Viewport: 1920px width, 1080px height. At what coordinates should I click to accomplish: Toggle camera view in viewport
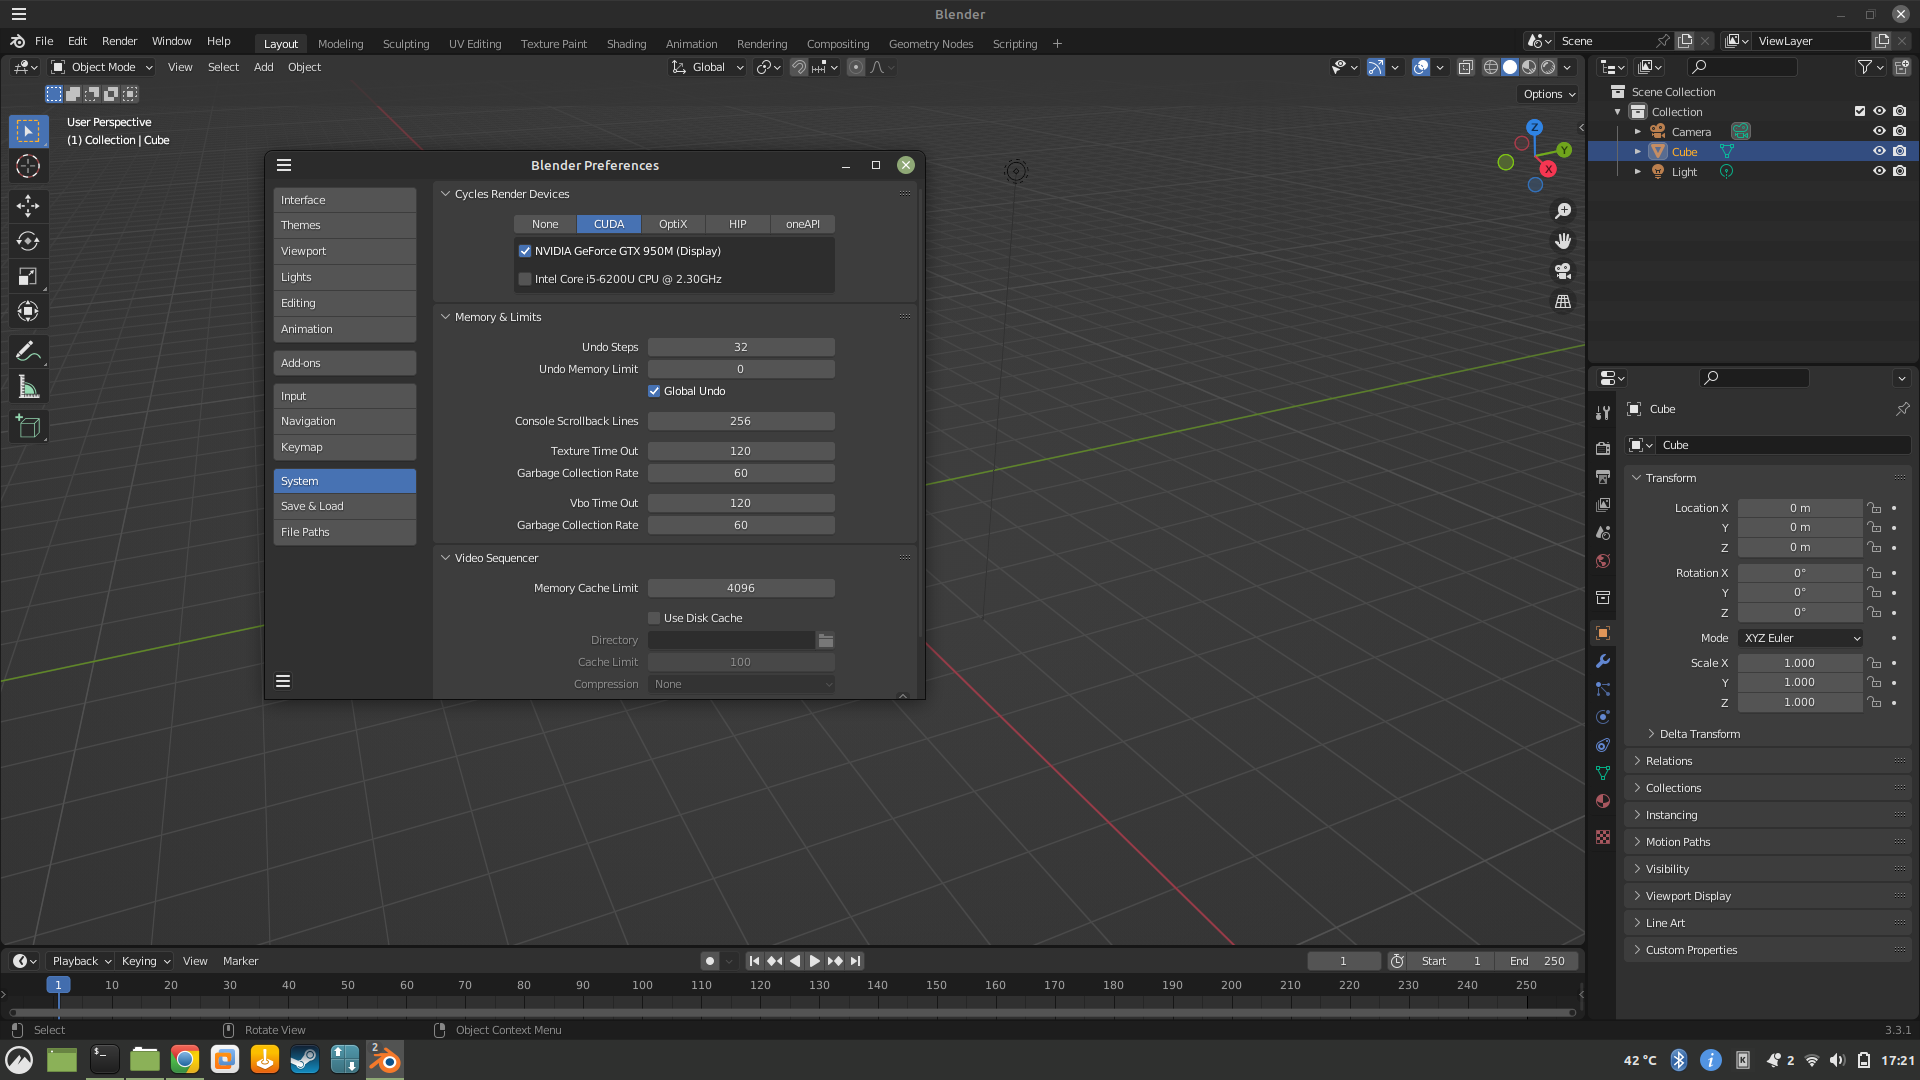[1563, 271]
